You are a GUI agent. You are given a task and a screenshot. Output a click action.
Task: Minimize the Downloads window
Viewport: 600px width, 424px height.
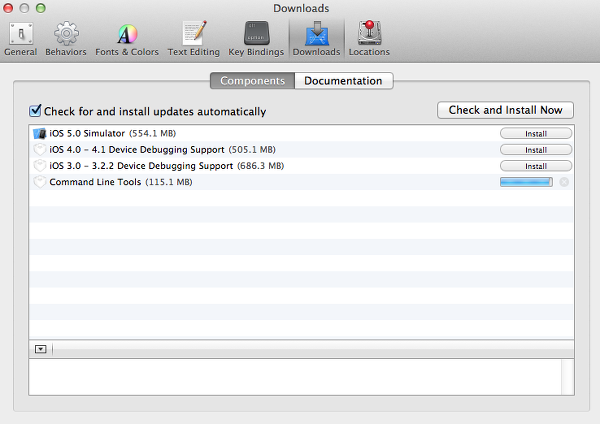click(24, 8)
